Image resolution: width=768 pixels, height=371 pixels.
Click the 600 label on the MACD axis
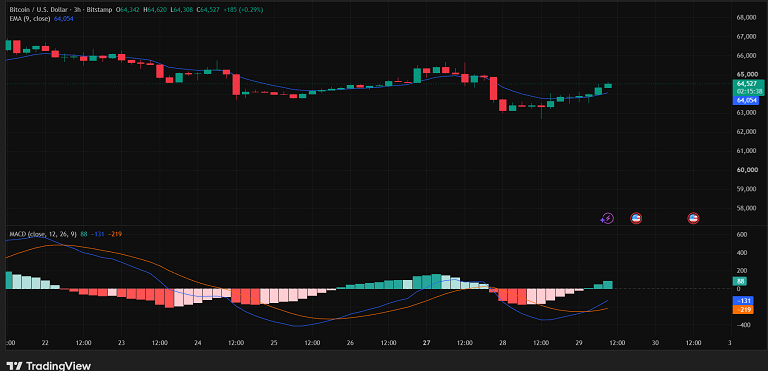pyautogui.click(x=742, y=235)
